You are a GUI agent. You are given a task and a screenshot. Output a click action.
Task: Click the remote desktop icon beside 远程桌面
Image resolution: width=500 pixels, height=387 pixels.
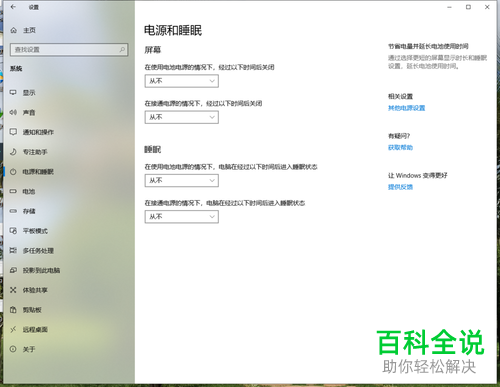tap(13, 329)
